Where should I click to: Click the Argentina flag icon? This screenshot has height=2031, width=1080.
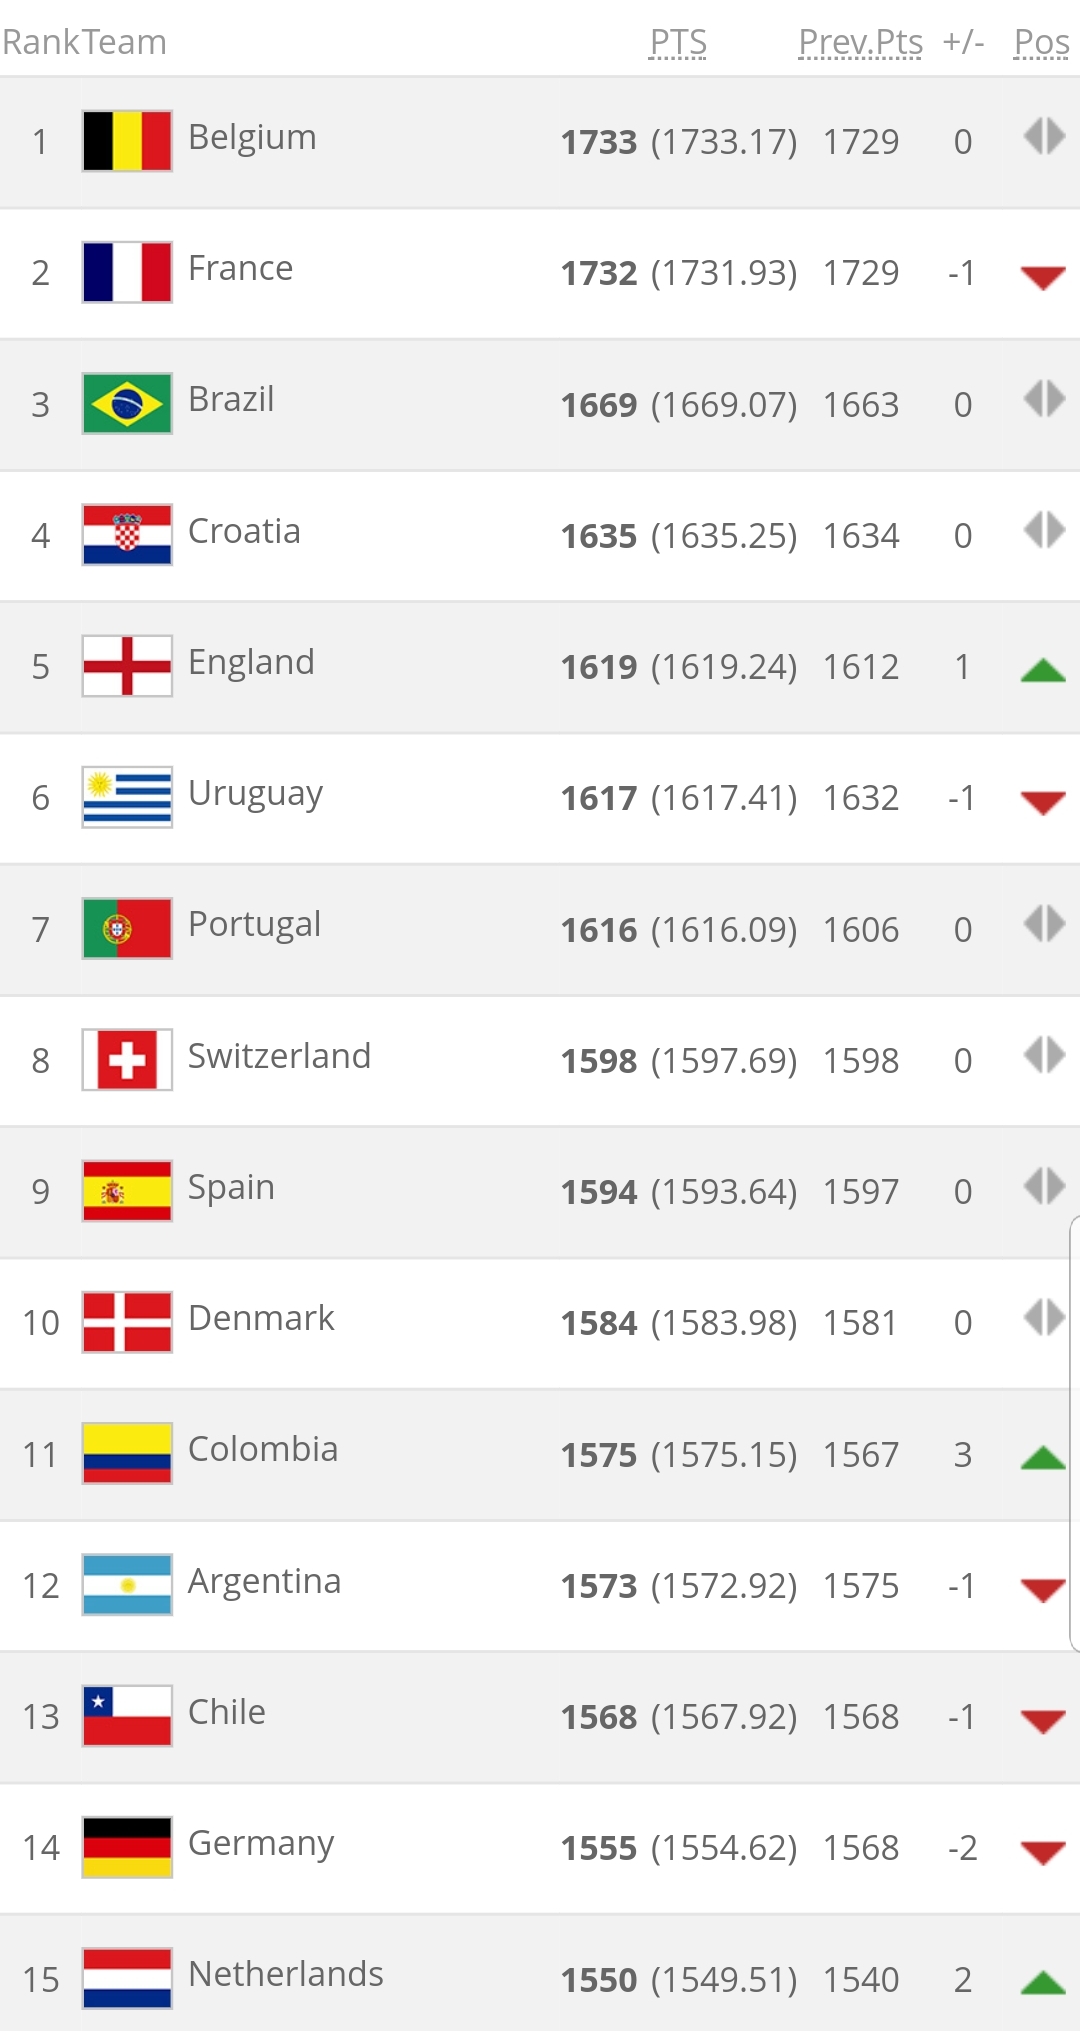click(x=127, y=1585)
